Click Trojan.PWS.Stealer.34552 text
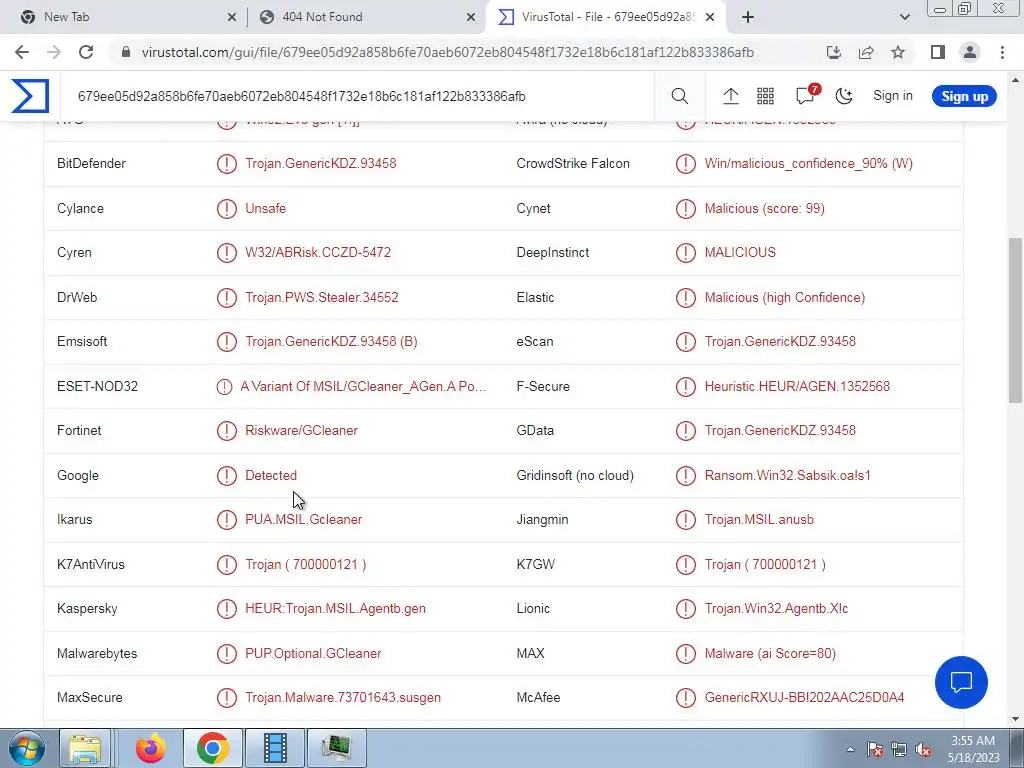The image size is (1024, 768). pos(321,297)
